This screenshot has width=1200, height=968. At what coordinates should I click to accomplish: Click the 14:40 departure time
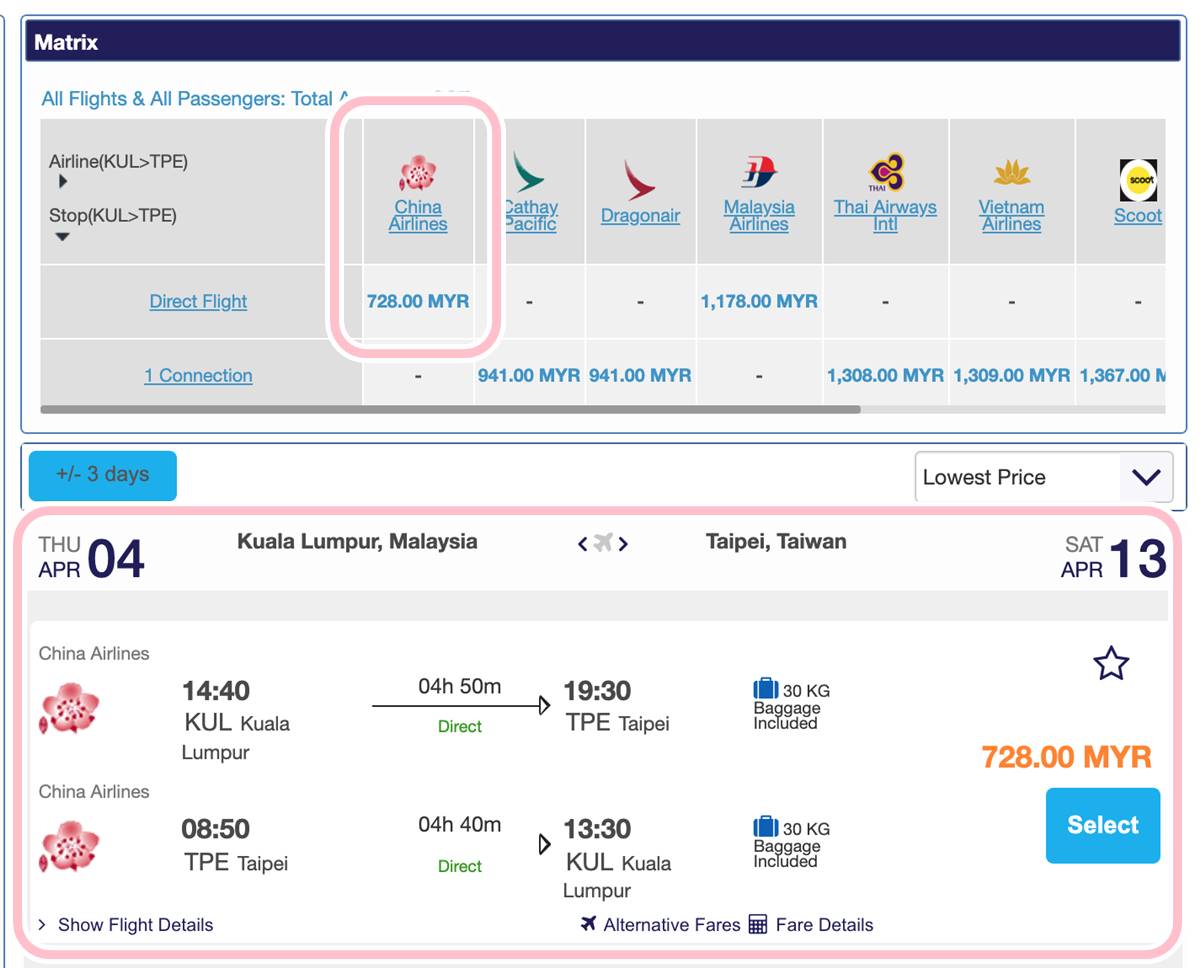point(216,691)
